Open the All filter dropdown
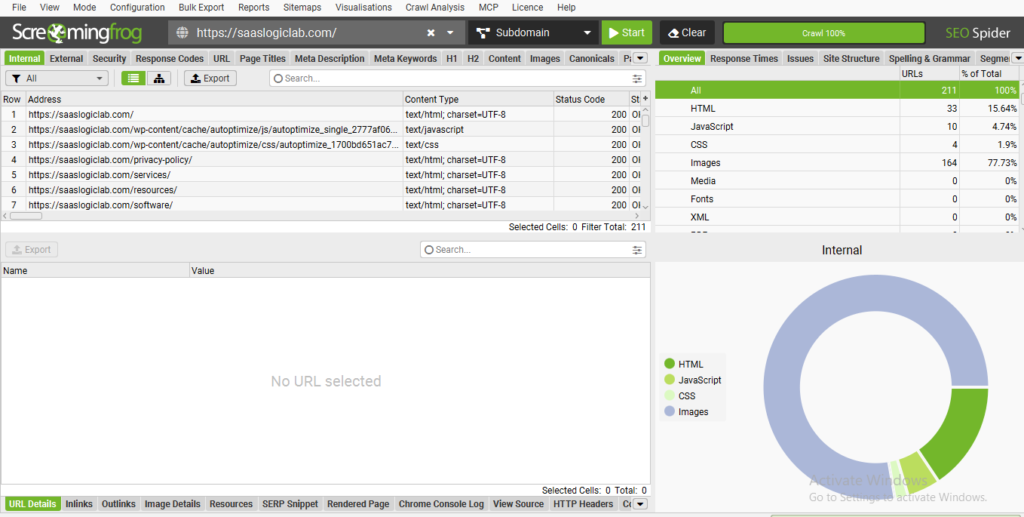The height and width of the screenshot is (517, 1024). [x=57, y=78]
